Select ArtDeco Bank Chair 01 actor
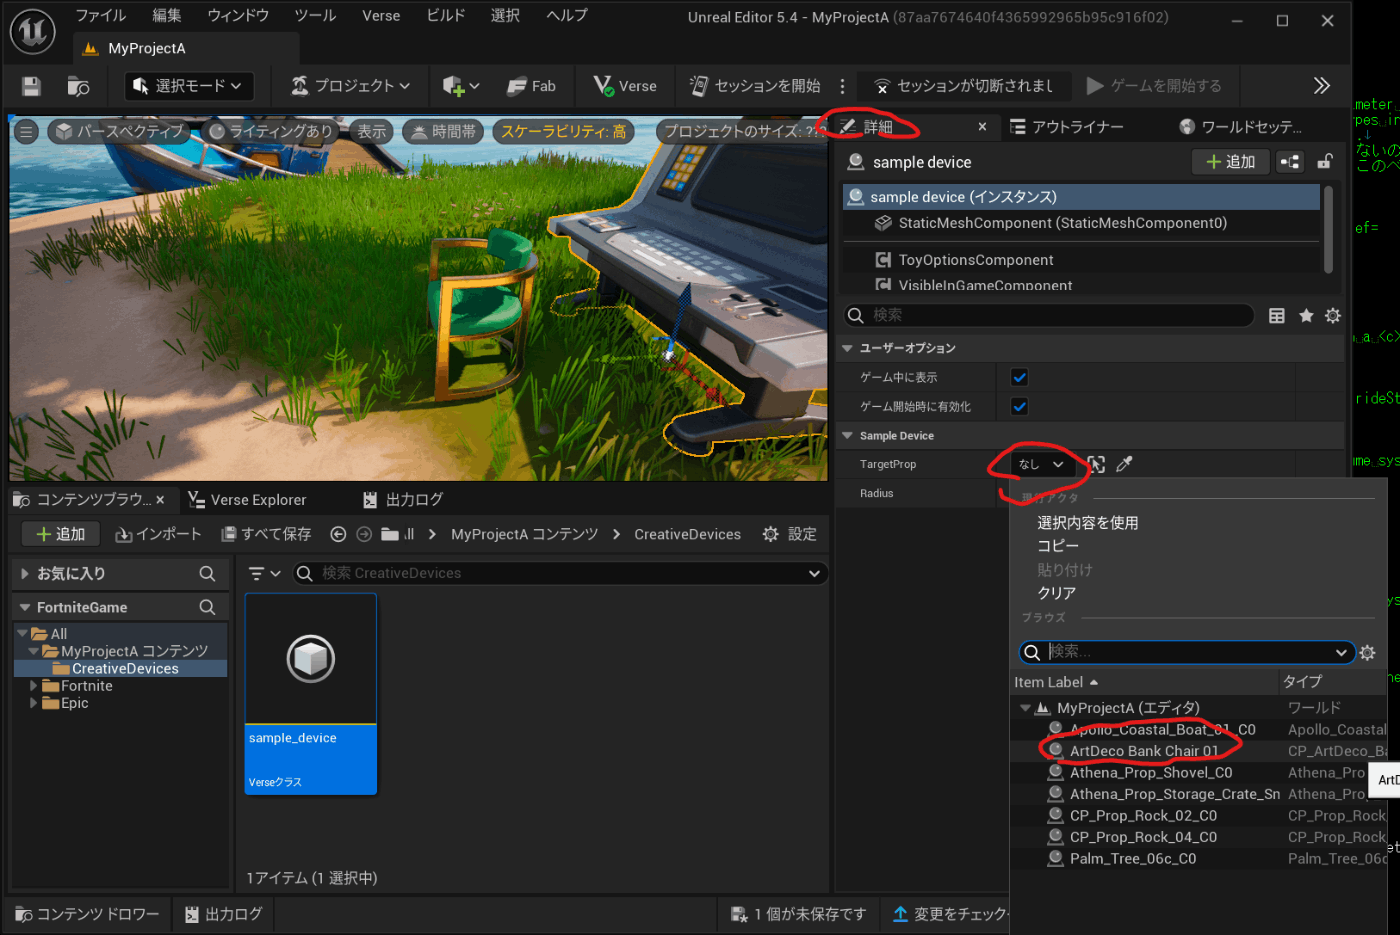Viewport: 1400px width, 935px height. tap(1144, 751)
